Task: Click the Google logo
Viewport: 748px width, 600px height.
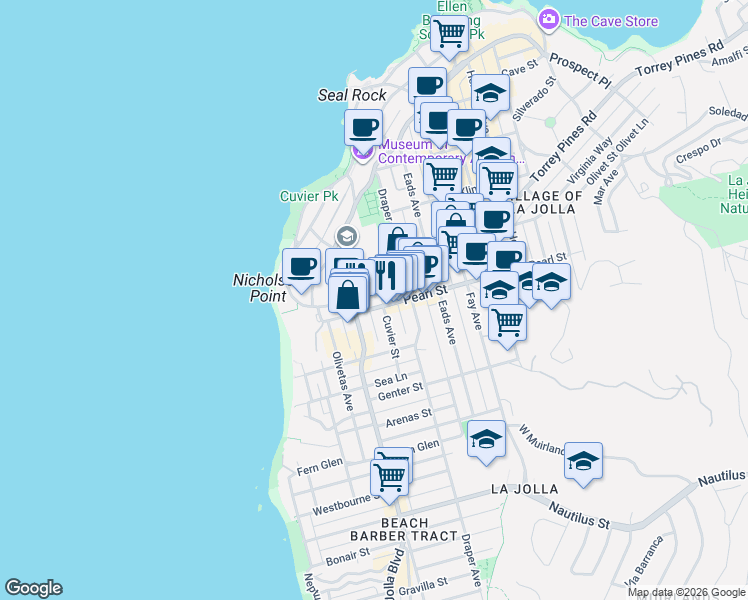Action: pyautogui.click(x=33, y=588)
